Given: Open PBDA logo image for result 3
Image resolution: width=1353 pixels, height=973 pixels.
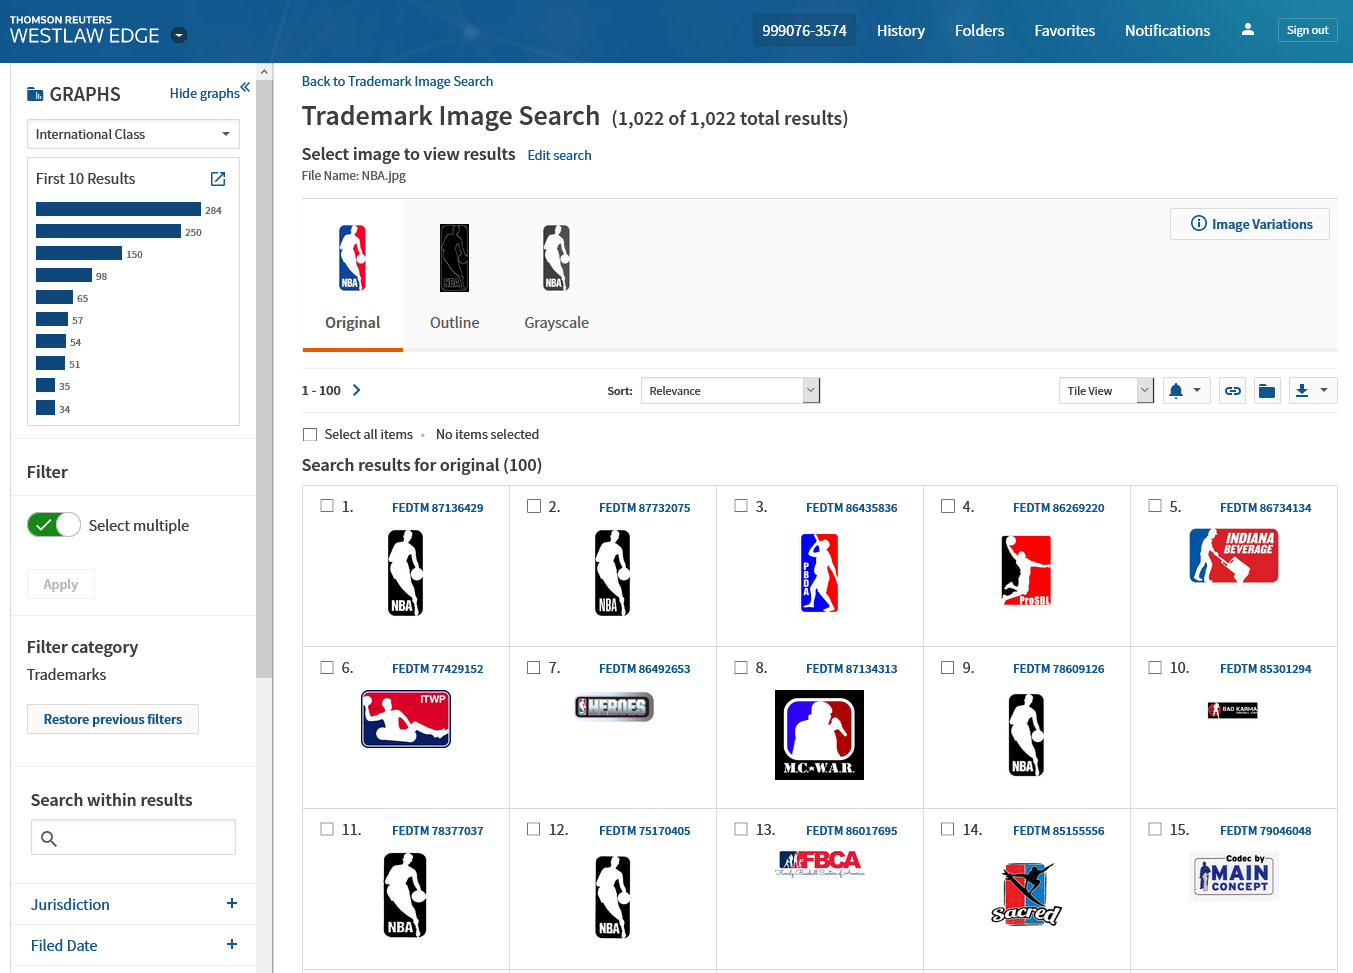Looking at the screenshot, I should (819, 573).
